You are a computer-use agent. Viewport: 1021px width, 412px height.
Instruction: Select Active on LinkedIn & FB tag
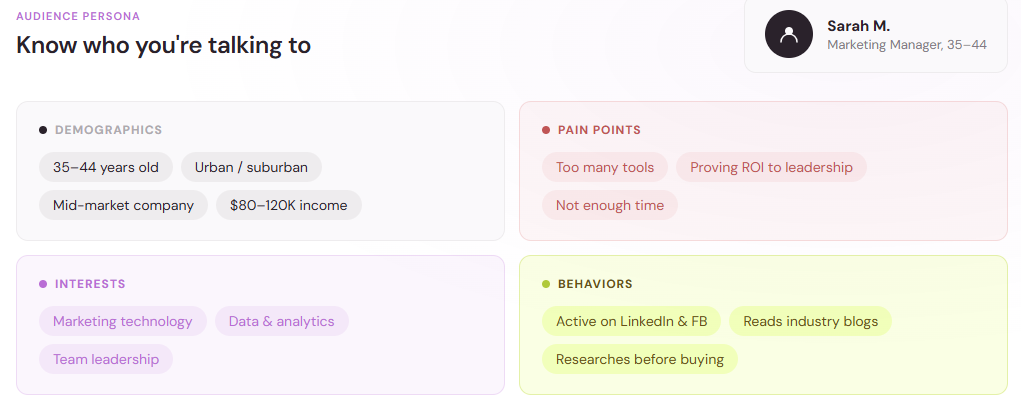(x=631, y=321)
